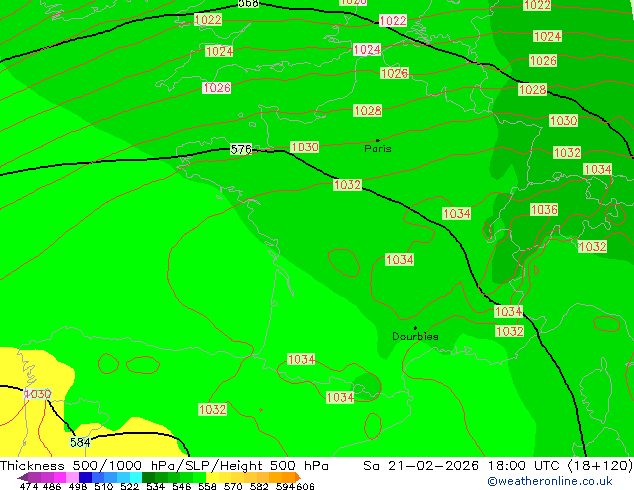Select the 584 height contour label
The image size is (634, 490).
(80, 442)
